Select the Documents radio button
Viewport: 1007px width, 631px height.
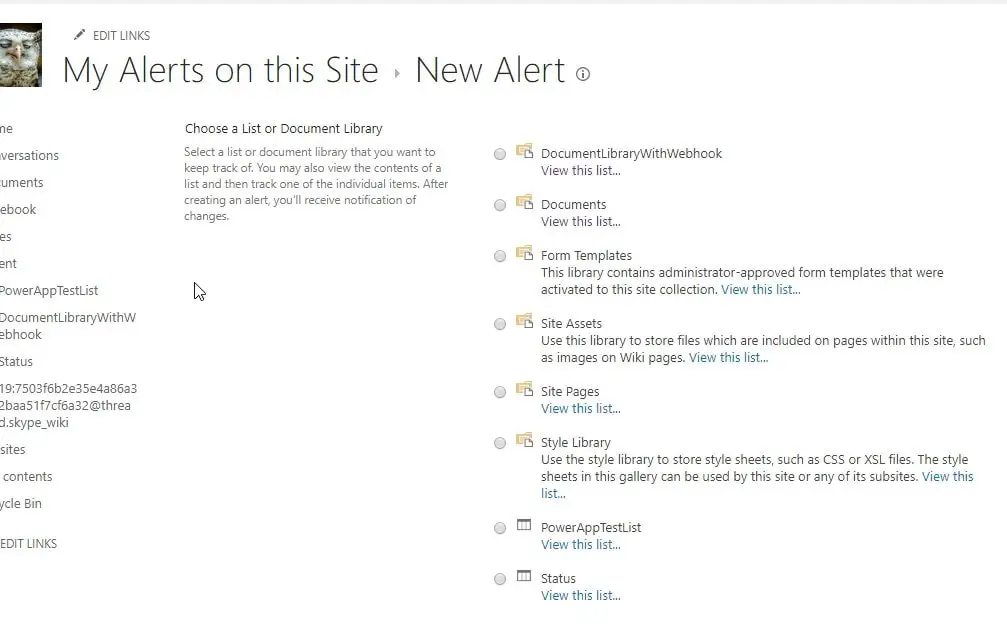500,205
